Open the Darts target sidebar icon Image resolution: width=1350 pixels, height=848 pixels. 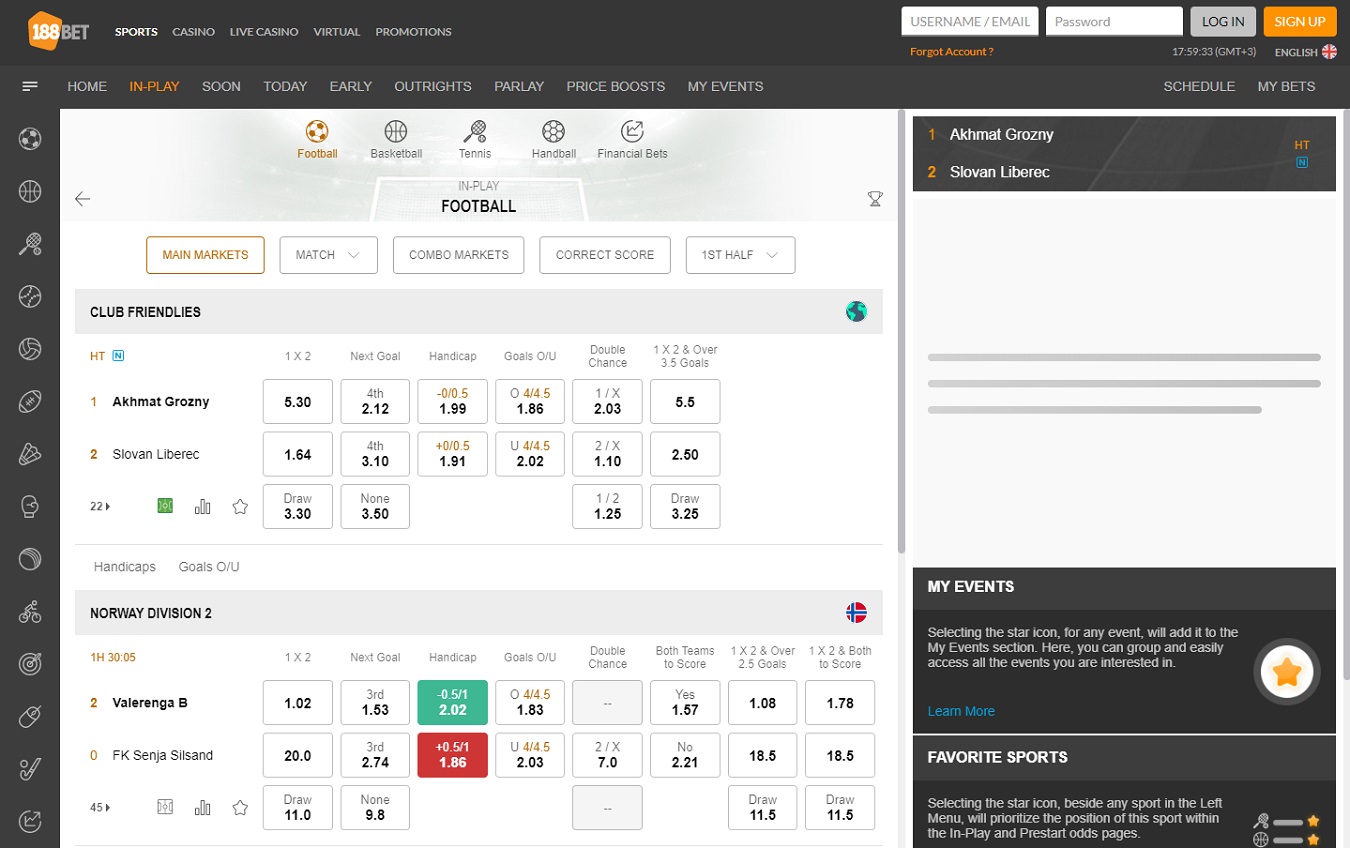pos(30,663)
